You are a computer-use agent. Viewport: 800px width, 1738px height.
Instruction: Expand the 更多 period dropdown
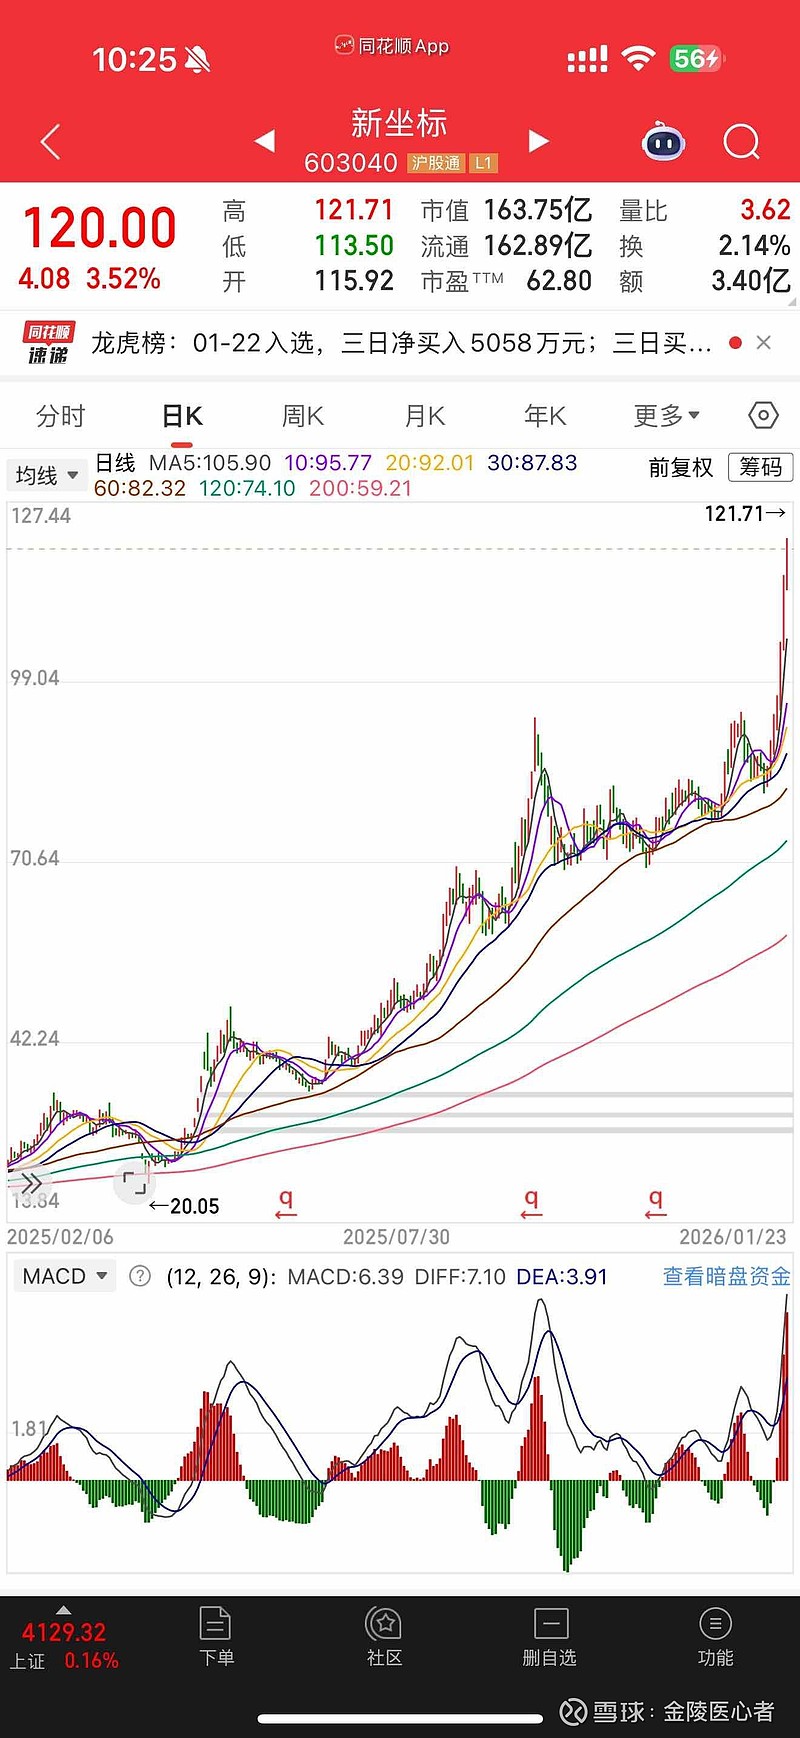point(667,416)
